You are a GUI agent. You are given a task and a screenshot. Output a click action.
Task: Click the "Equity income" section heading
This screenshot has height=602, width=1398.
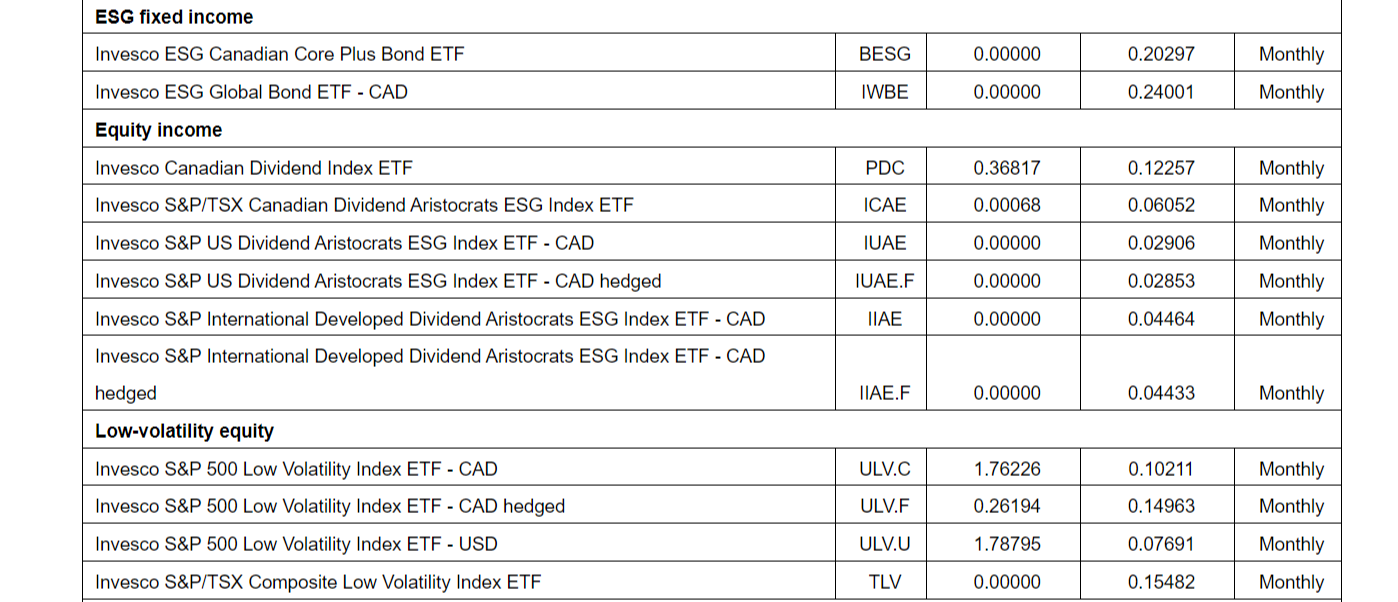point(159,130)
